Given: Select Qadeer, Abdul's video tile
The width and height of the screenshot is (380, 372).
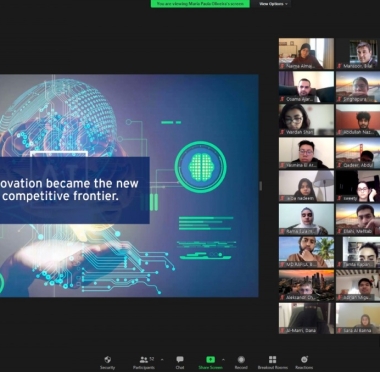Looking at the screenshot, I should click(358, 153).
